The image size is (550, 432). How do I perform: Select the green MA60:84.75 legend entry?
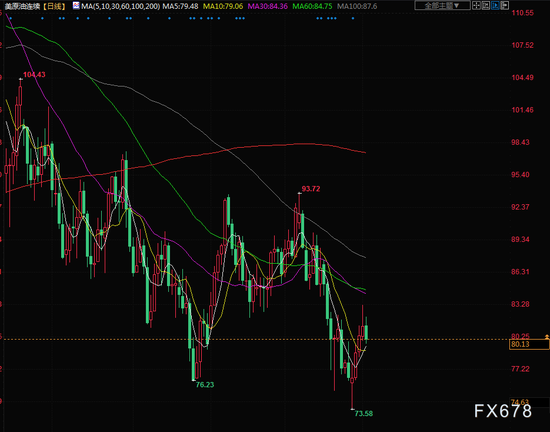(312, 6)
